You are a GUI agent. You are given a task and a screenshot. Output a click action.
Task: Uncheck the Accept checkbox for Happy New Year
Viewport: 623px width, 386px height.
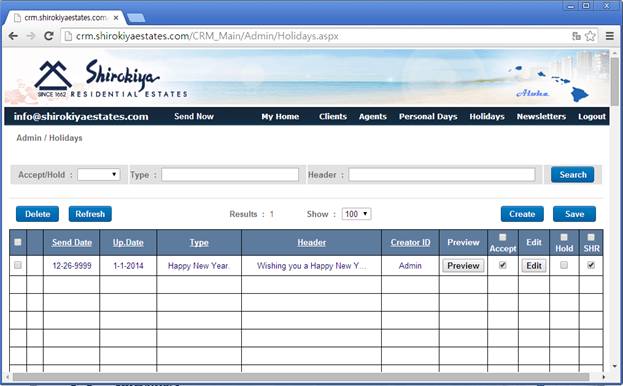pos(503,265)
